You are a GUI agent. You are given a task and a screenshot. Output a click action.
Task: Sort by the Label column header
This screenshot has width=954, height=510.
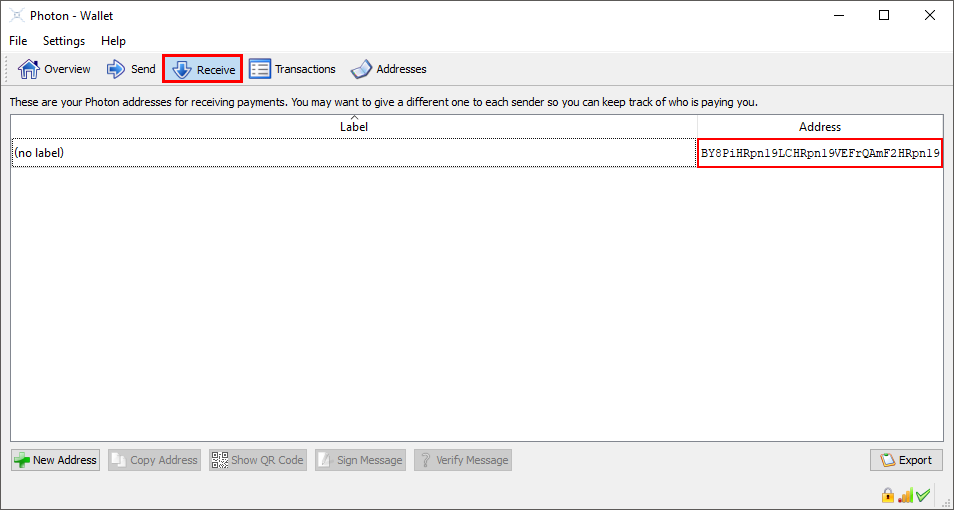[354, 127]
